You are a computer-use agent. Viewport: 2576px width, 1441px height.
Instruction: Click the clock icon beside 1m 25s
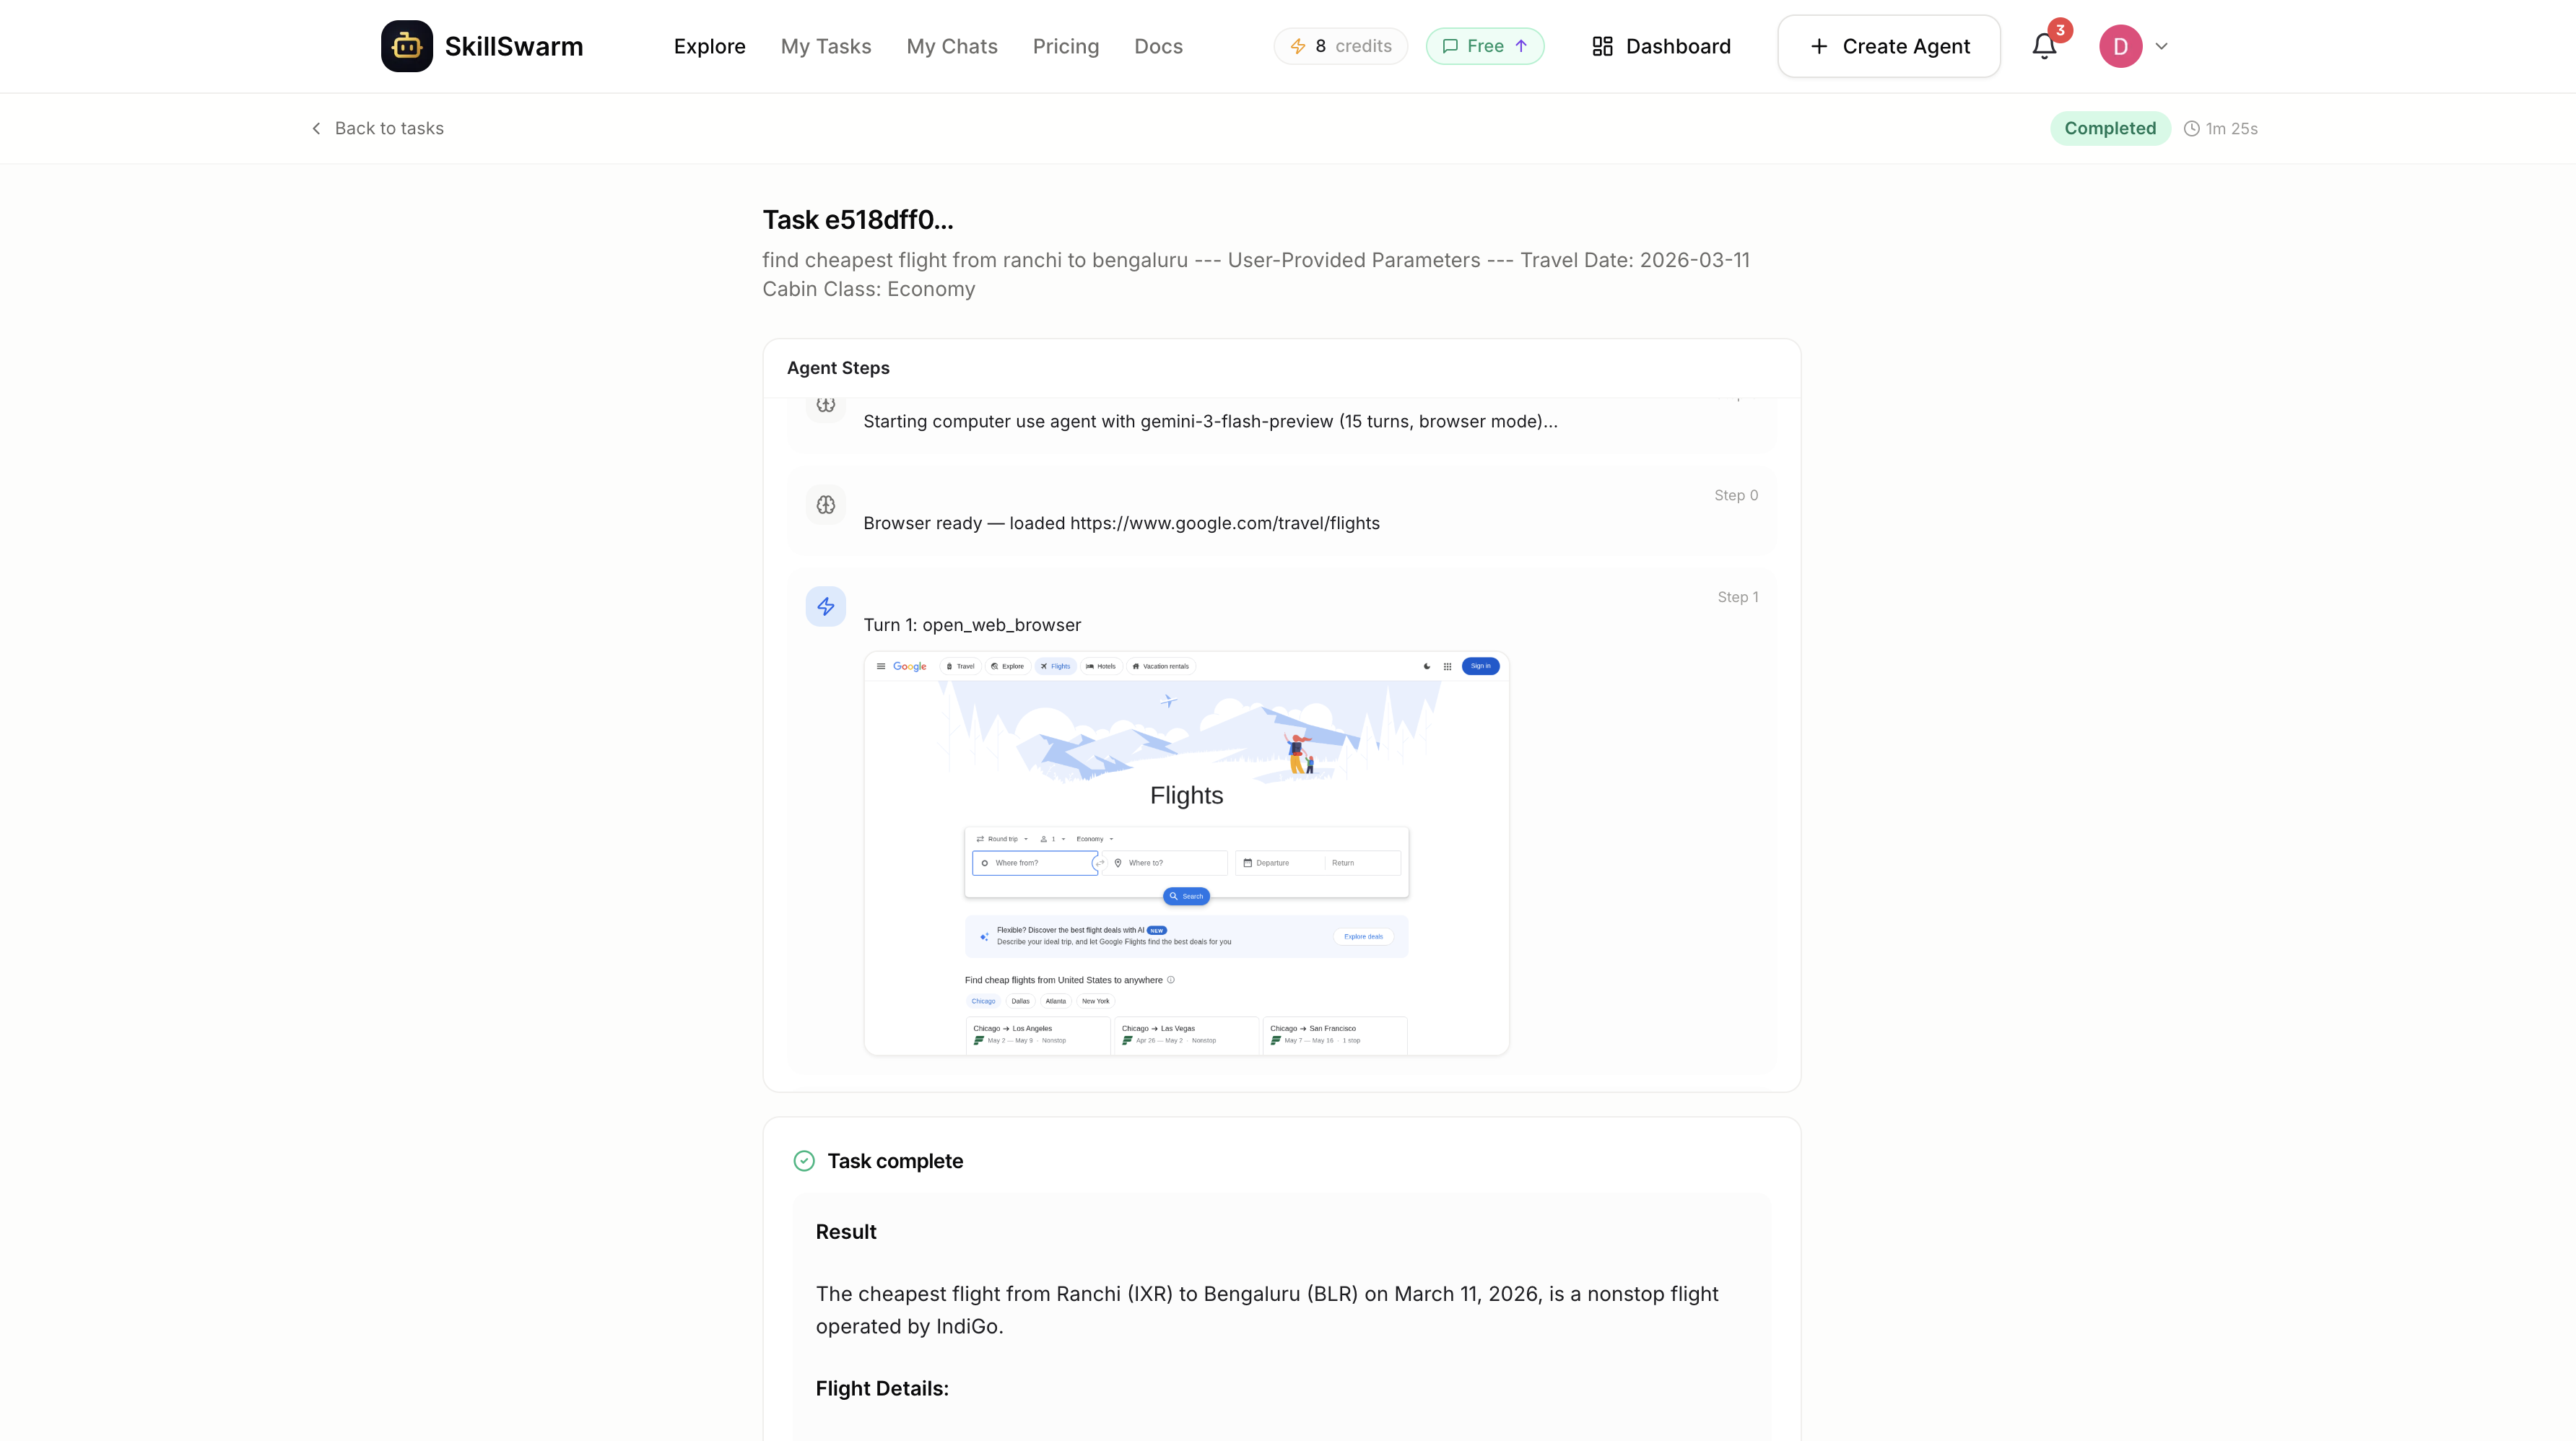pos(2191,129)
